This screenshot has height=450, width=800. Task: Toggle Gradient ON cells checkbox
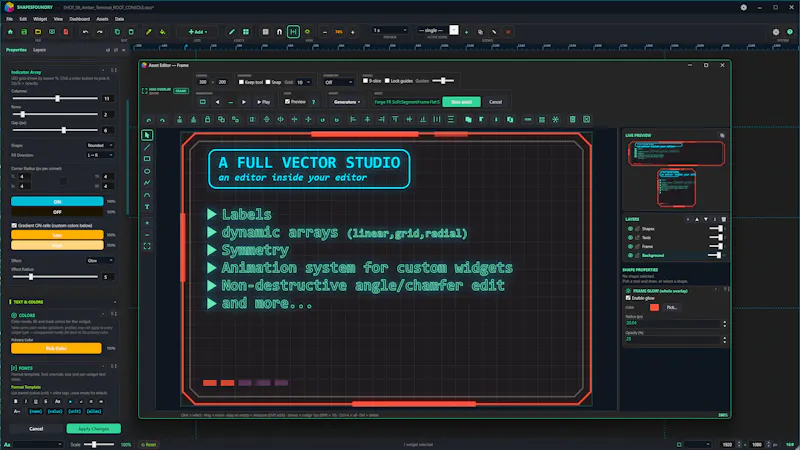coord(14,225)
